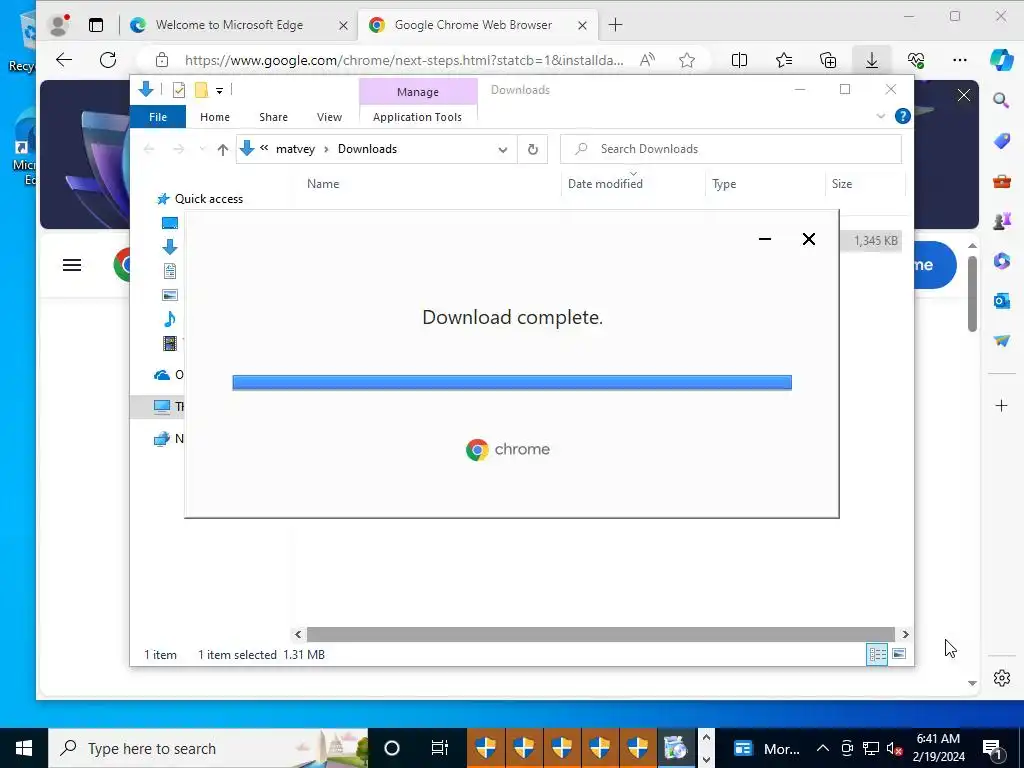Screen dimensions: 1024x768
Task: Switch Explorer to large icons view
Action: pyautogui.click(x=899, y=654)
